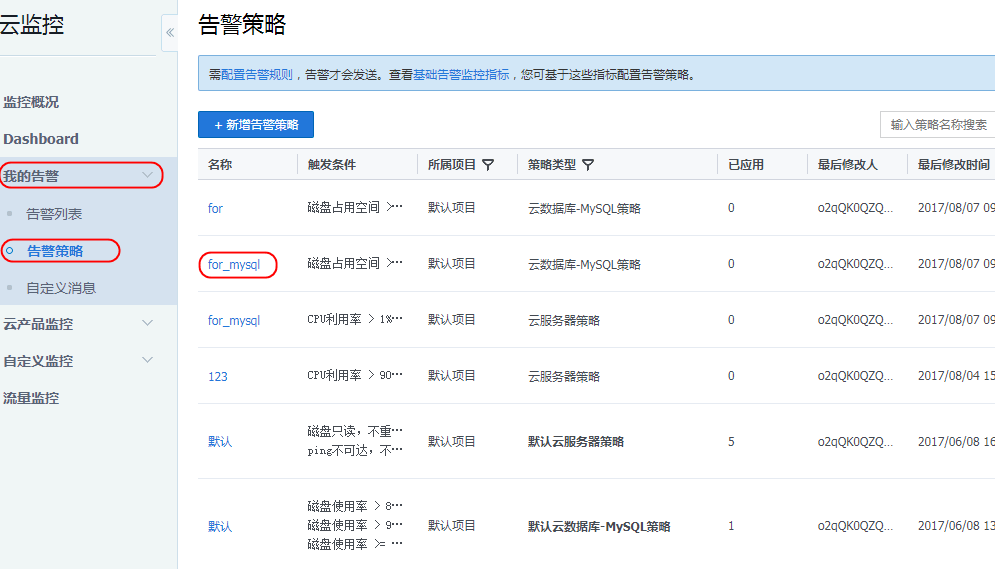The height and width of the screenshot is (569, 995).
Task: Open Dashboard from the sidebar
Action: (41, 139)
